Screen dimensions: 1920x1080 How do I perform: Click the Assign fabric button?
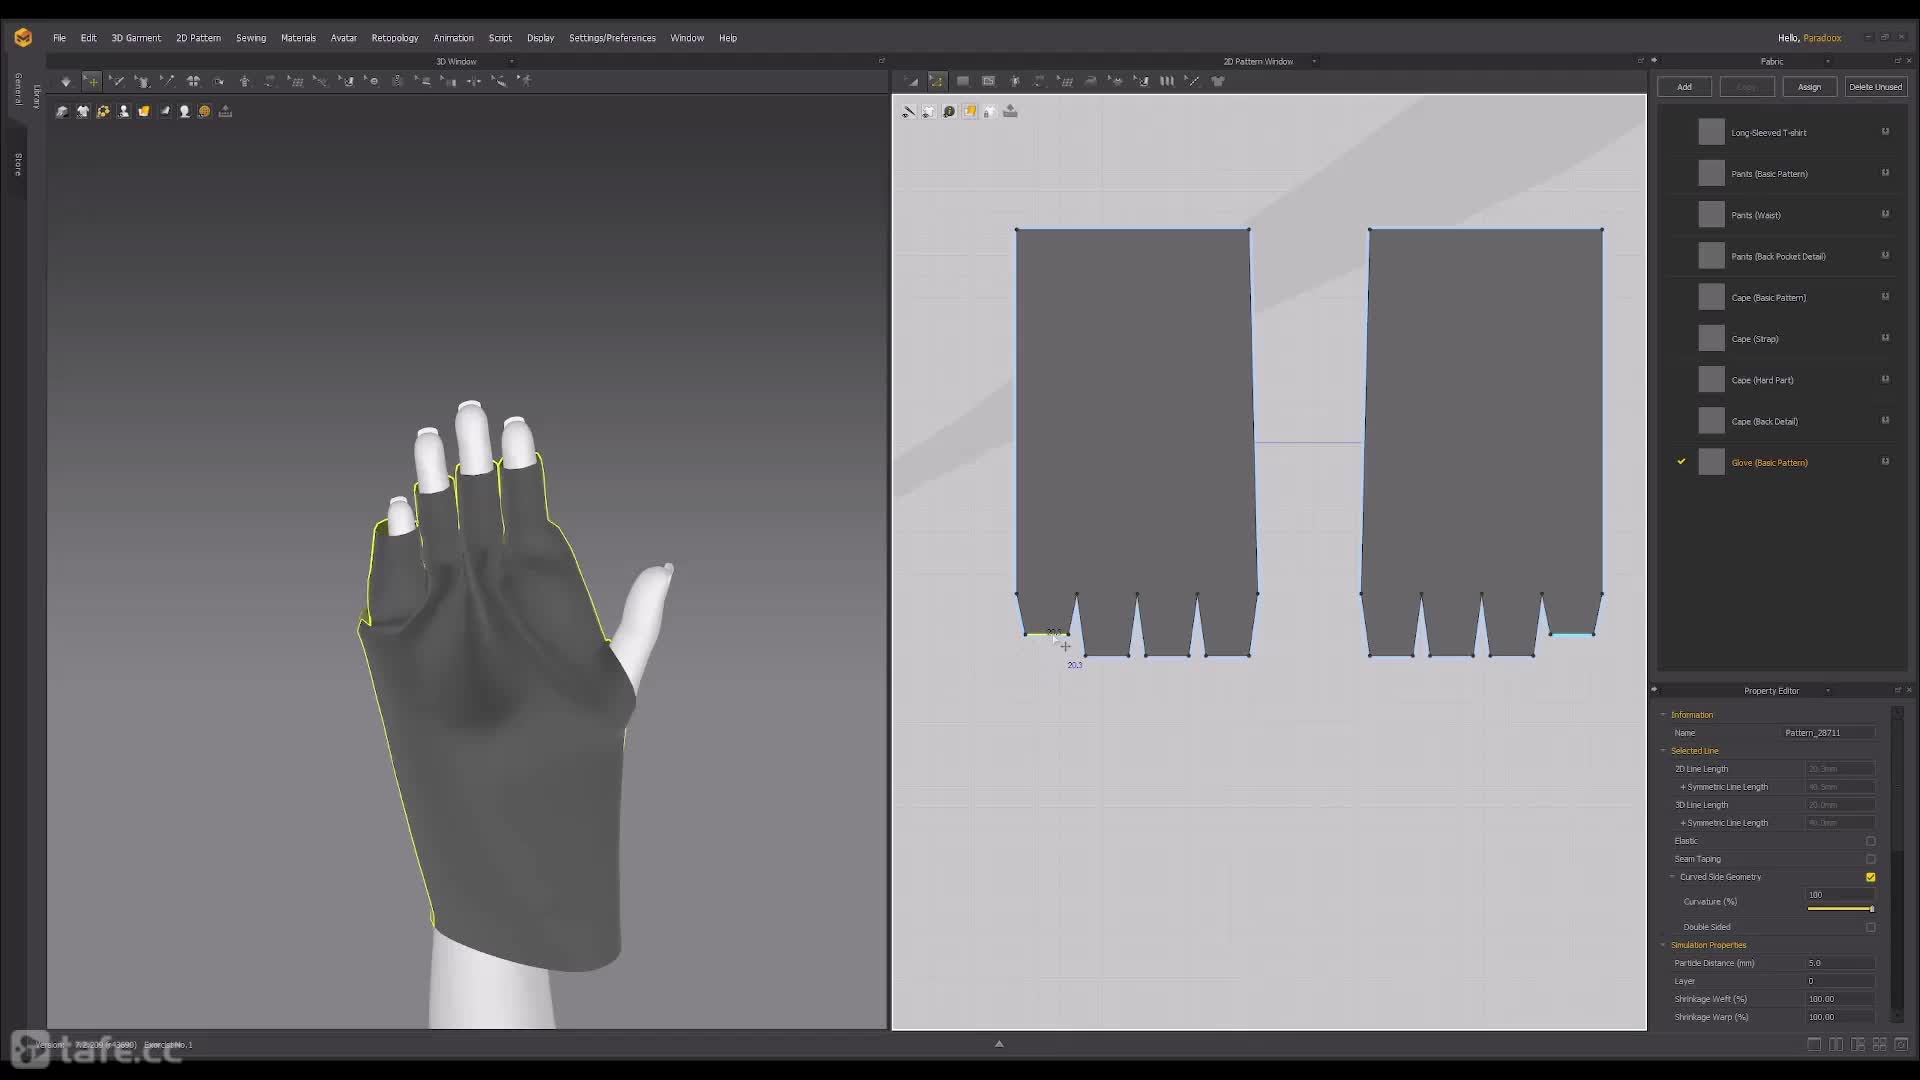1809,87
